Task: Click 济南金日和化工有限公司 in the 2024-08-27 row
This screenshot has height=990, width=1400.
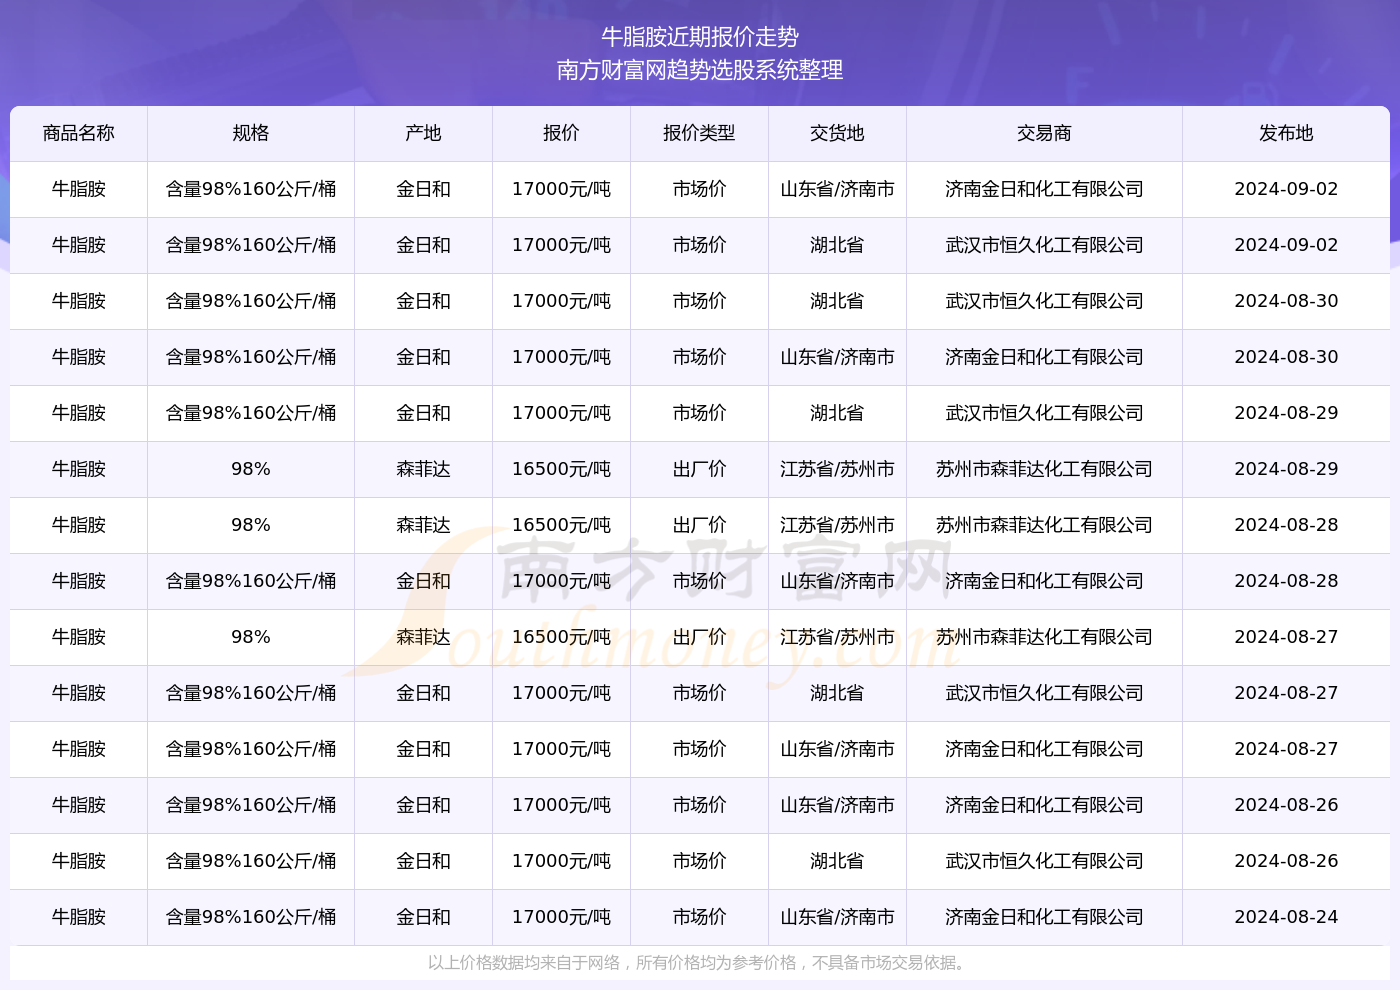Action: click(x=1045, y=749)
